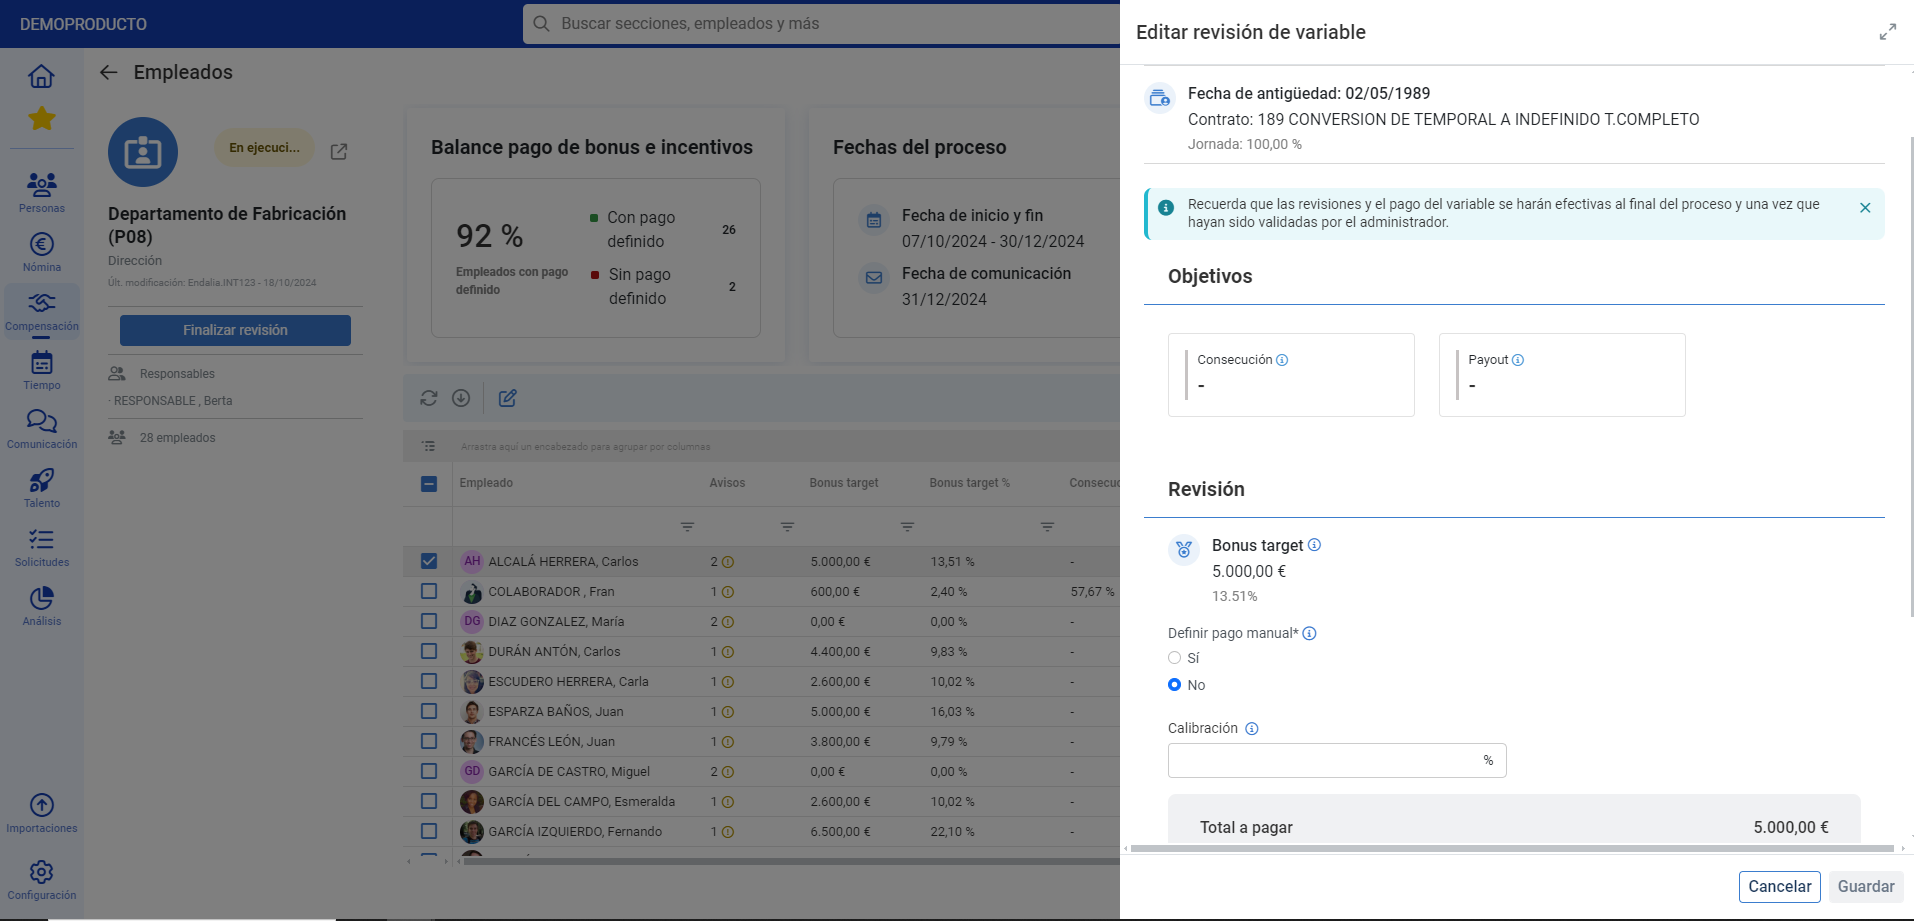Image resolution: width=1914 pixels, height=921 pixels.
Task: Open Compensación section in sidebar
Action: click(x=41, y=311)
